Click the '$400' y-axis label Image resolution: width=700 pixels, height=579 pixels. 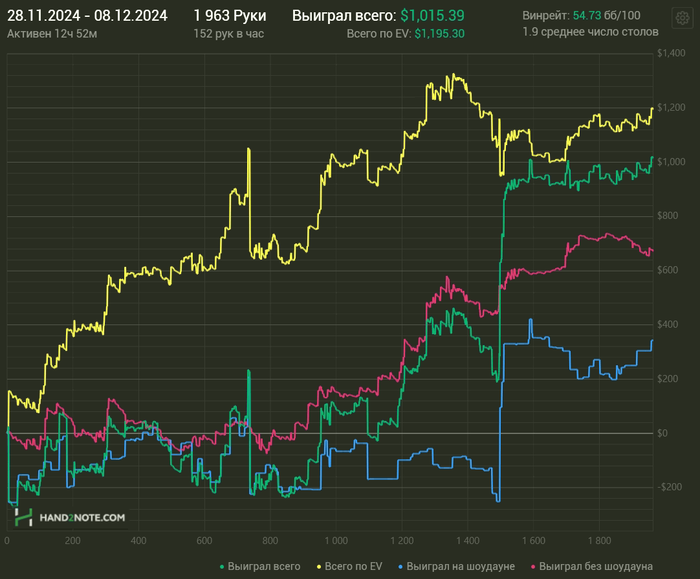coord(667,325)
